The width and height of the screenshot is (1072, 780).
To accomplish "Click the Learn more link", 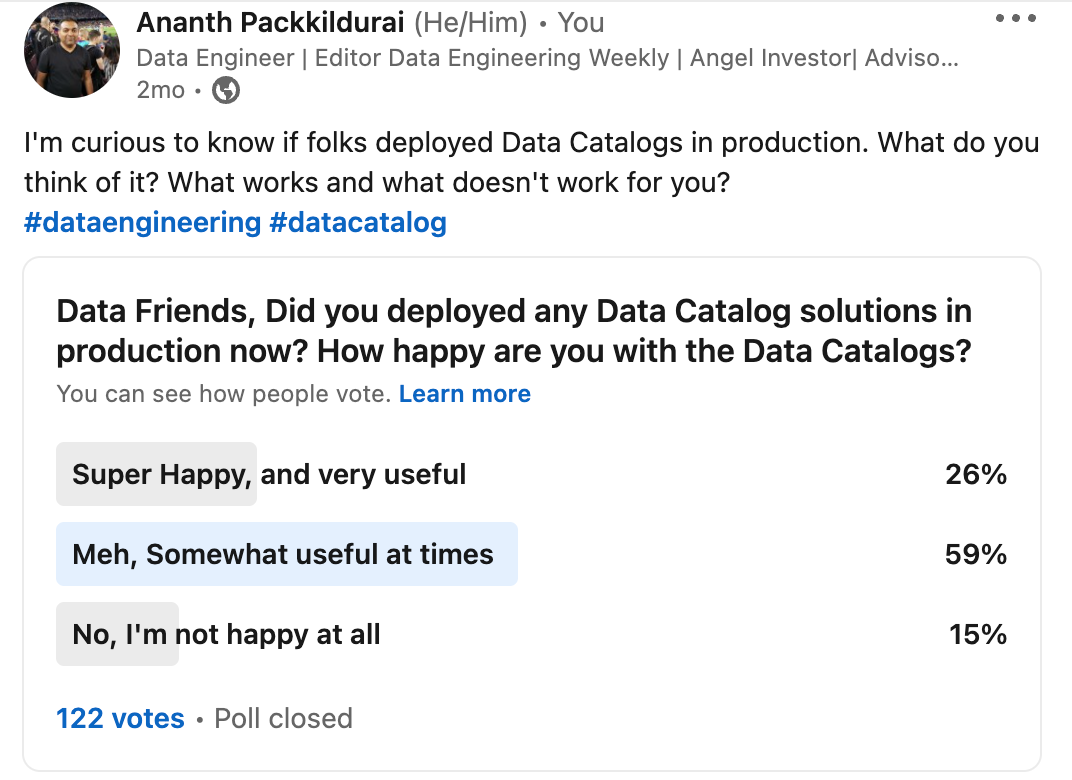I will click(x=464, y=393).
